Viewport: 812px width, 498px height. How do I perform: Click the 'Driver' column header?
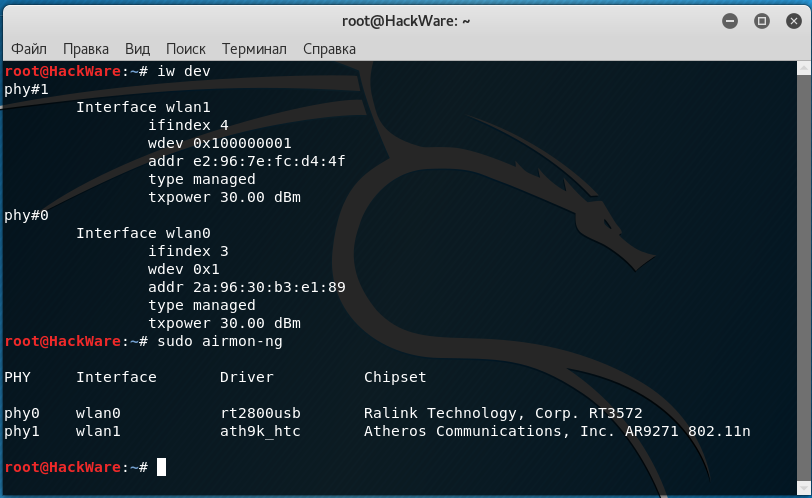pos(247,377)
